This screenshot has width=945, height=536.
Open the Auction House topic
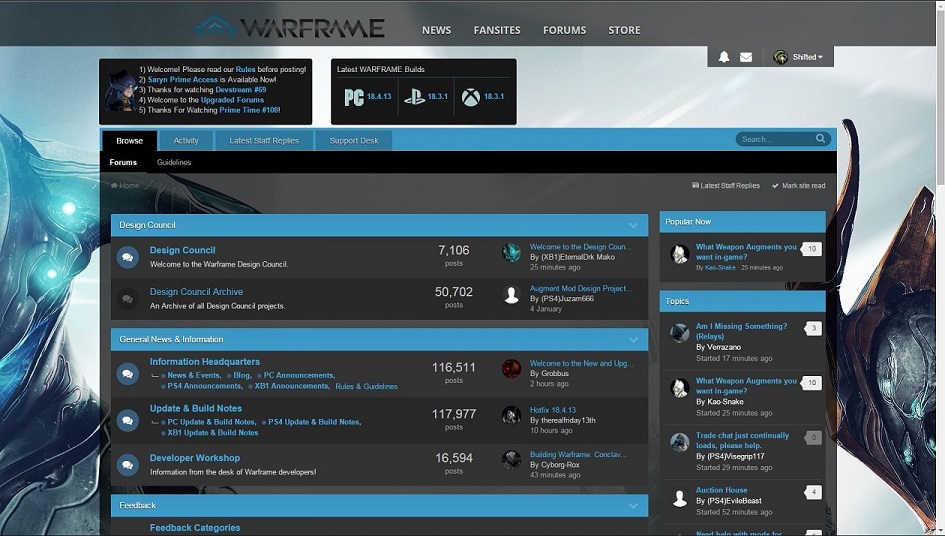coord(721,490)
